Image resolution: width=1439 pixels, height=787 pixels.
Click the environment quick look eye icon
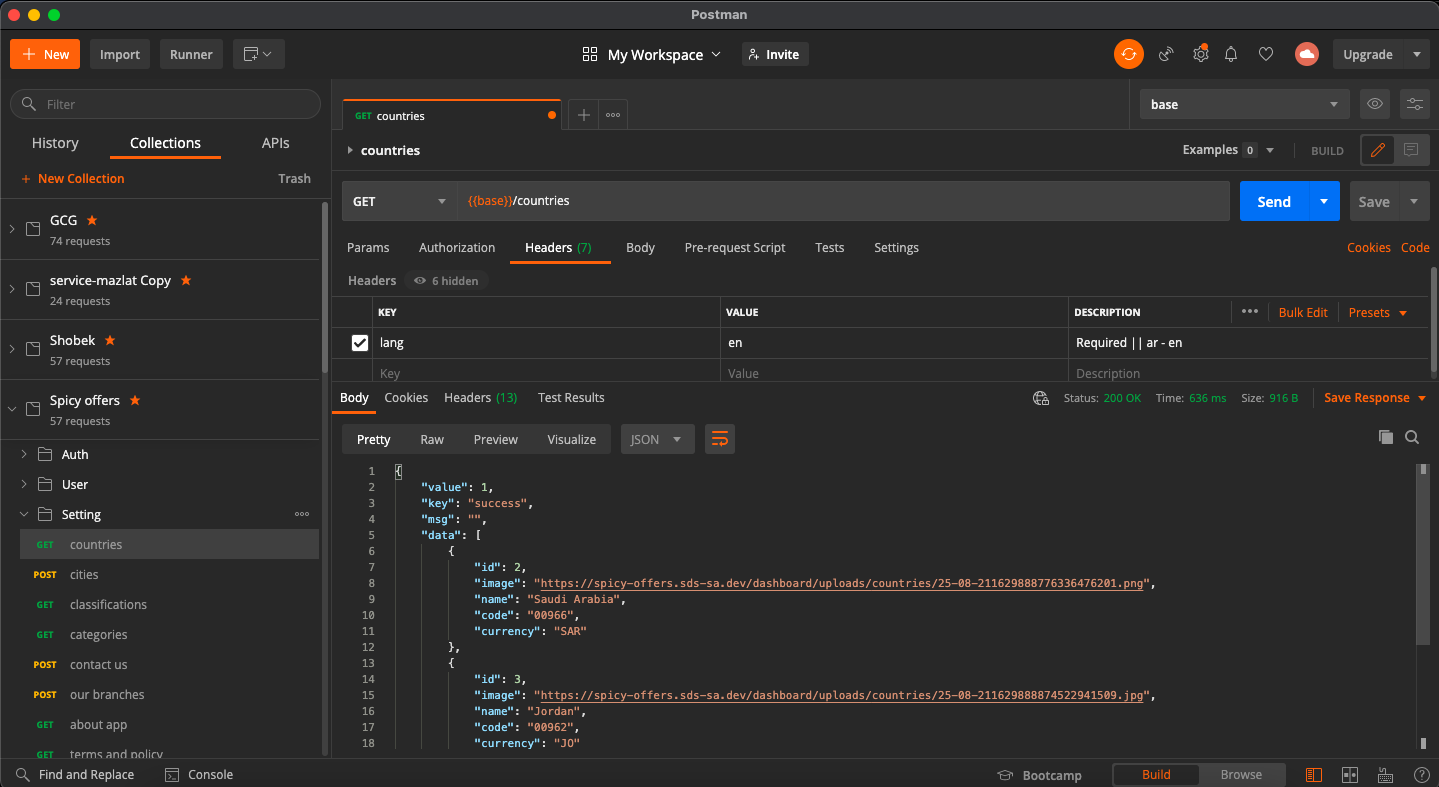[1376, 104]
